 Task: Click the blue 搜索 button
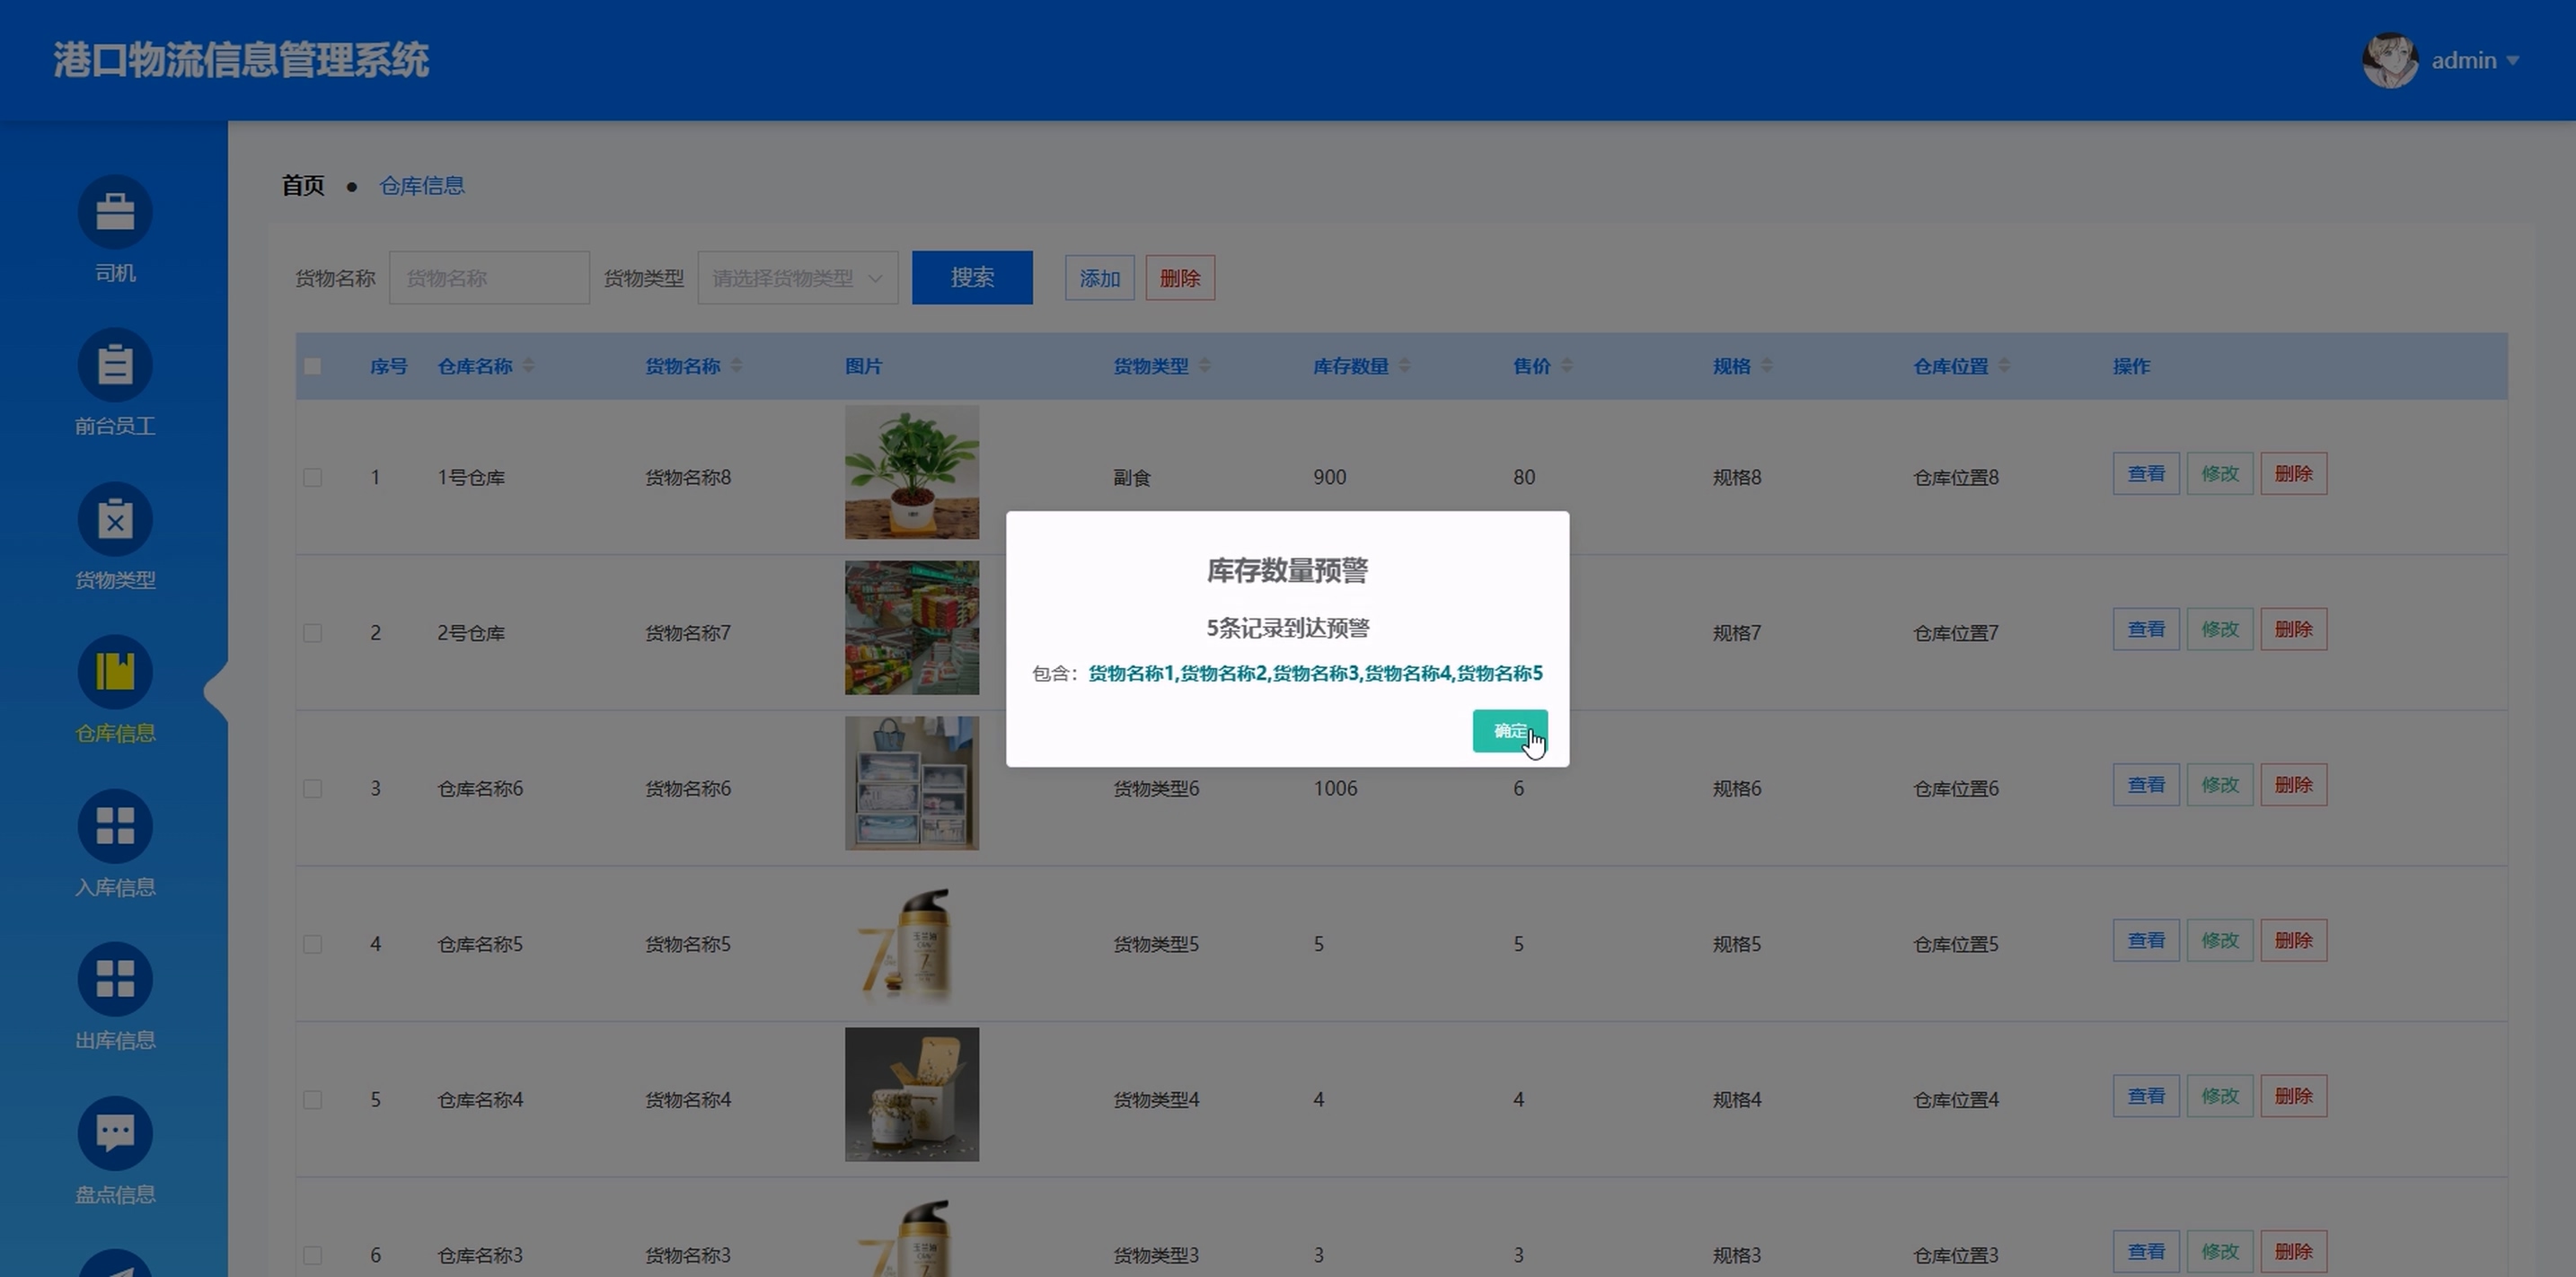(971, 278)
